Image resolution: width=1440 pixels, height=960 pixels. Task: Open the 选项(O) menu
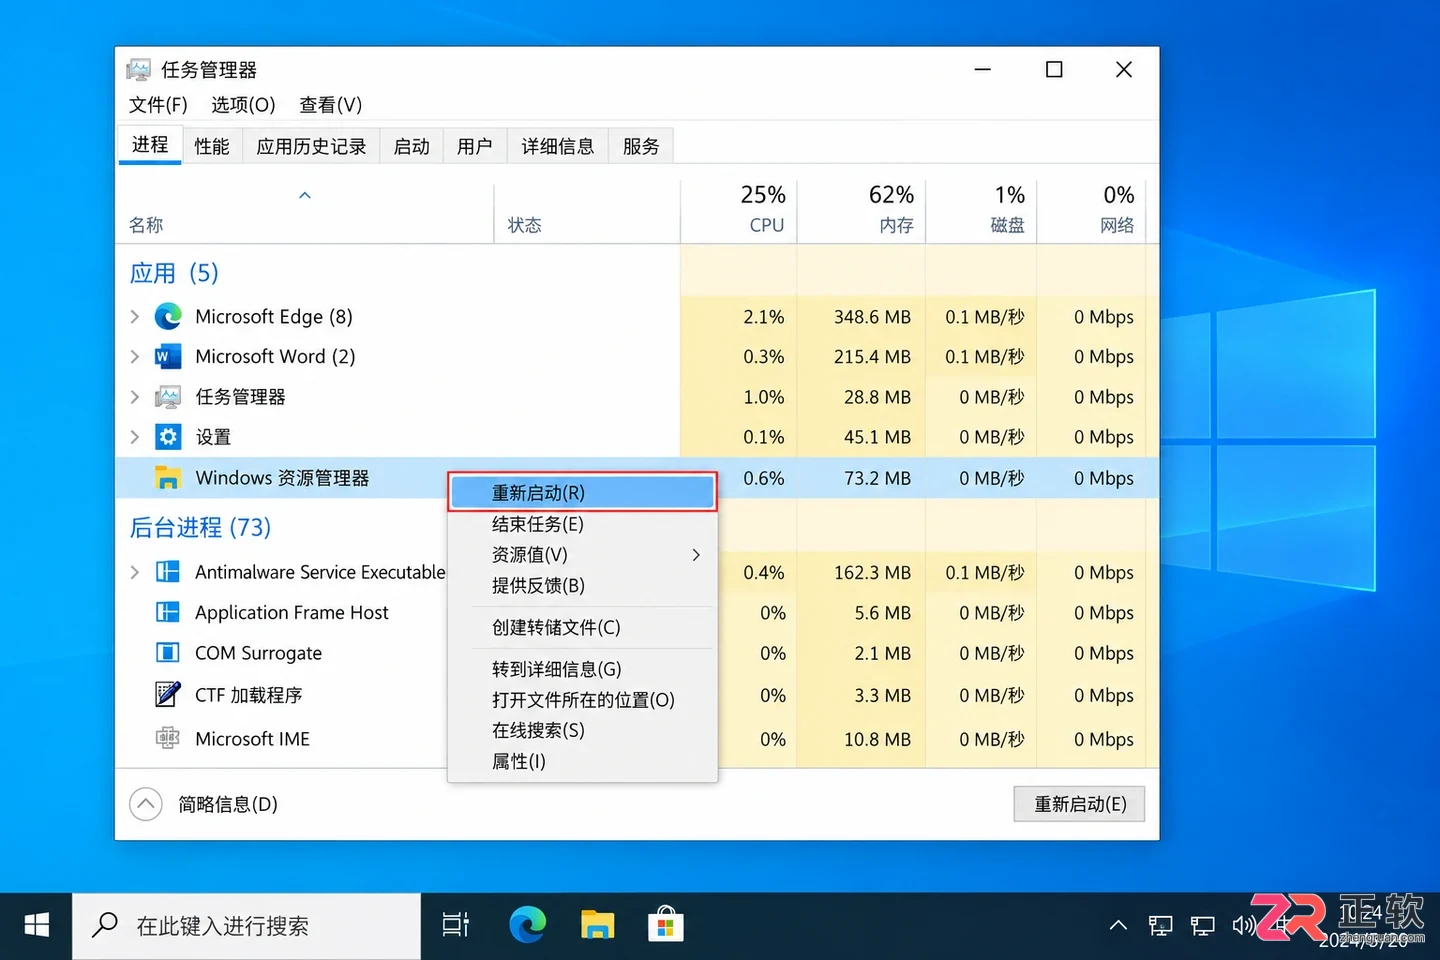[243, 105]
